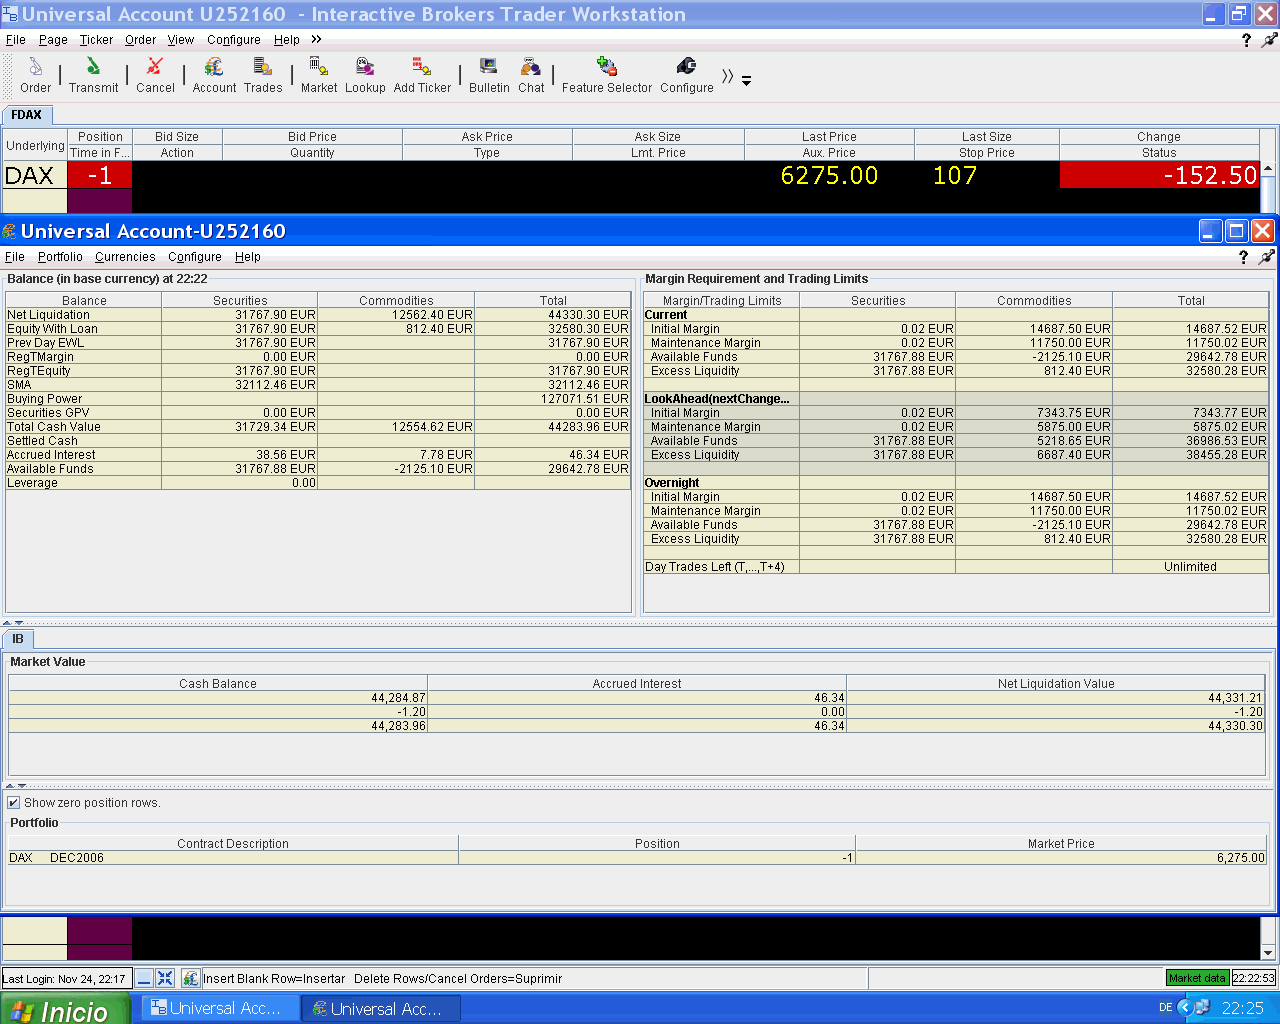Select the DAX underlying cell
Viewport: 1280px width, 1024px height.
click(x=35, y=175)
